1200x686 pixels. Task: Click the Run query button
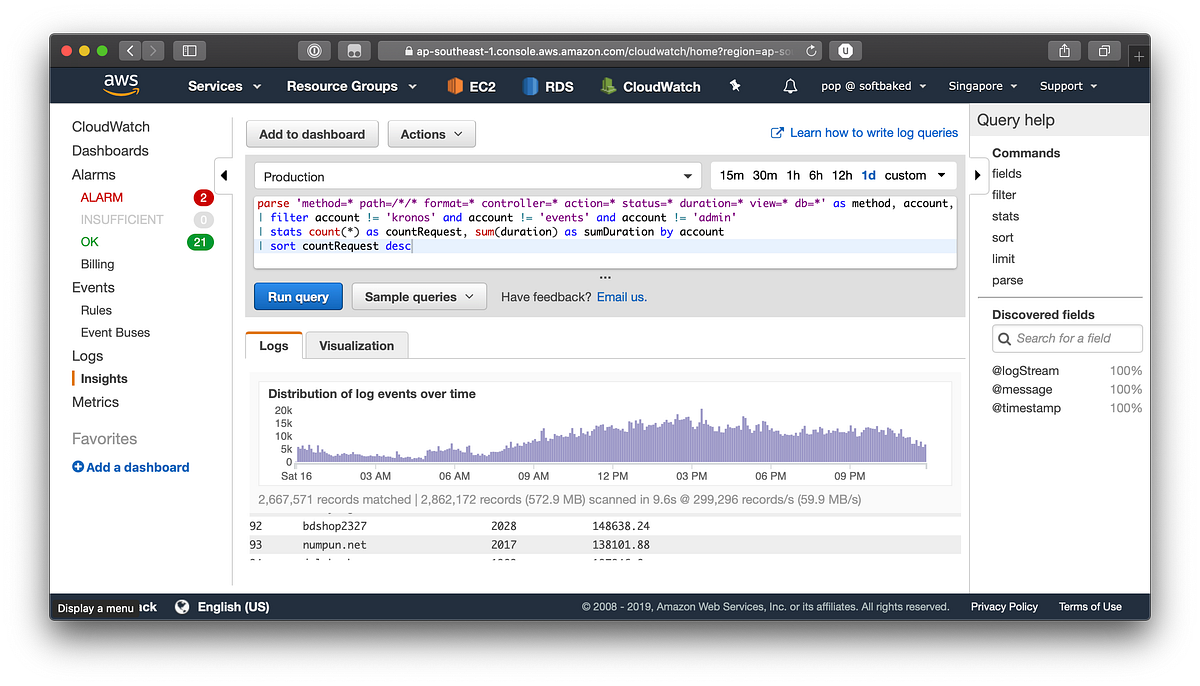(x=297, y=296)
